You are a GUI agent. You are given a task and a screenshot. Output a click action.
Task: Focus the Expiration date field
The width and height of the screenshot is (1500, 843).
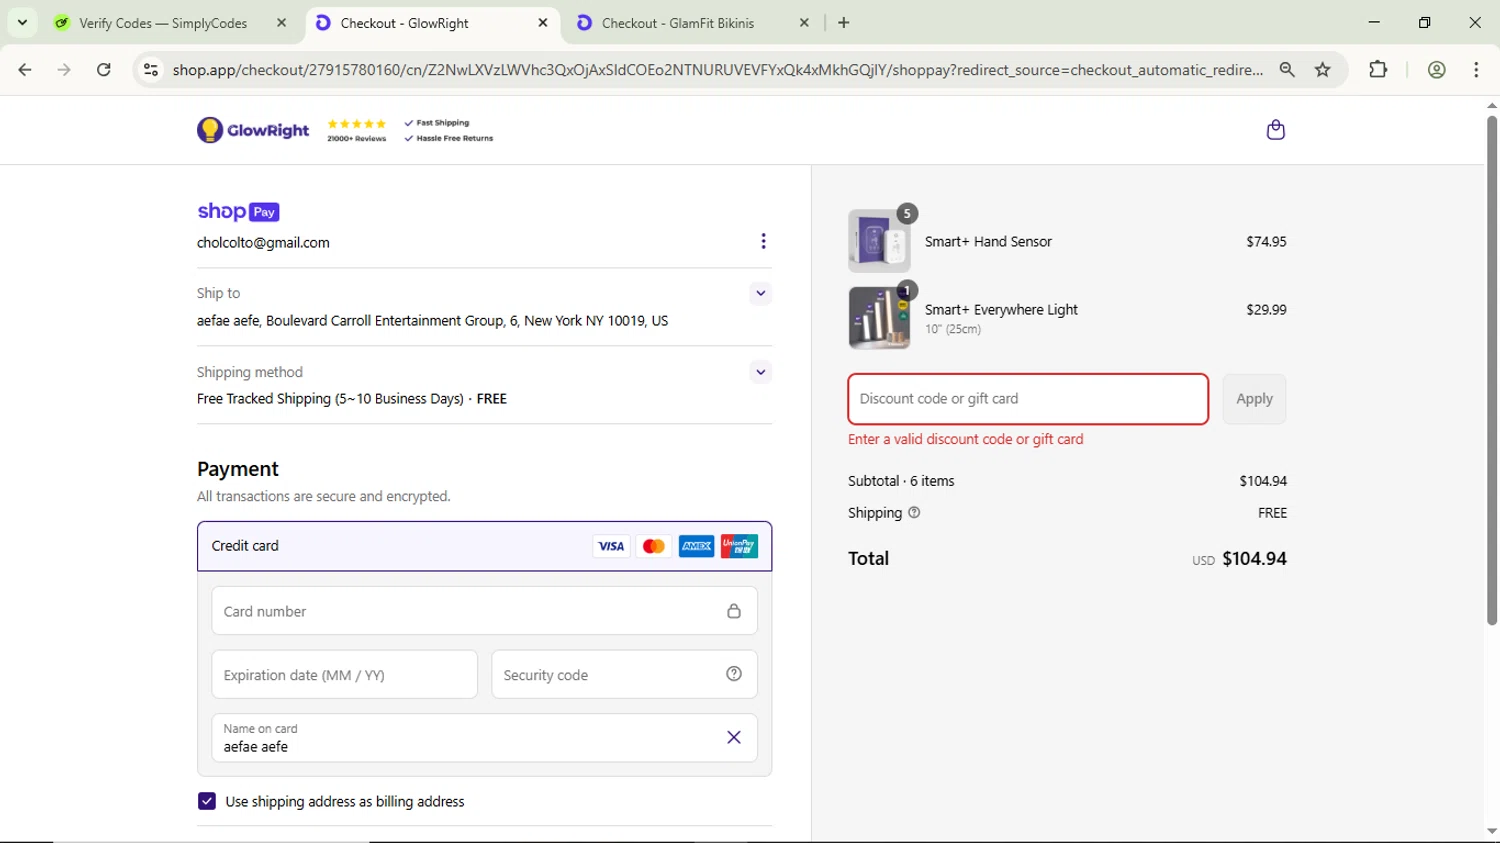coord(345,675)
